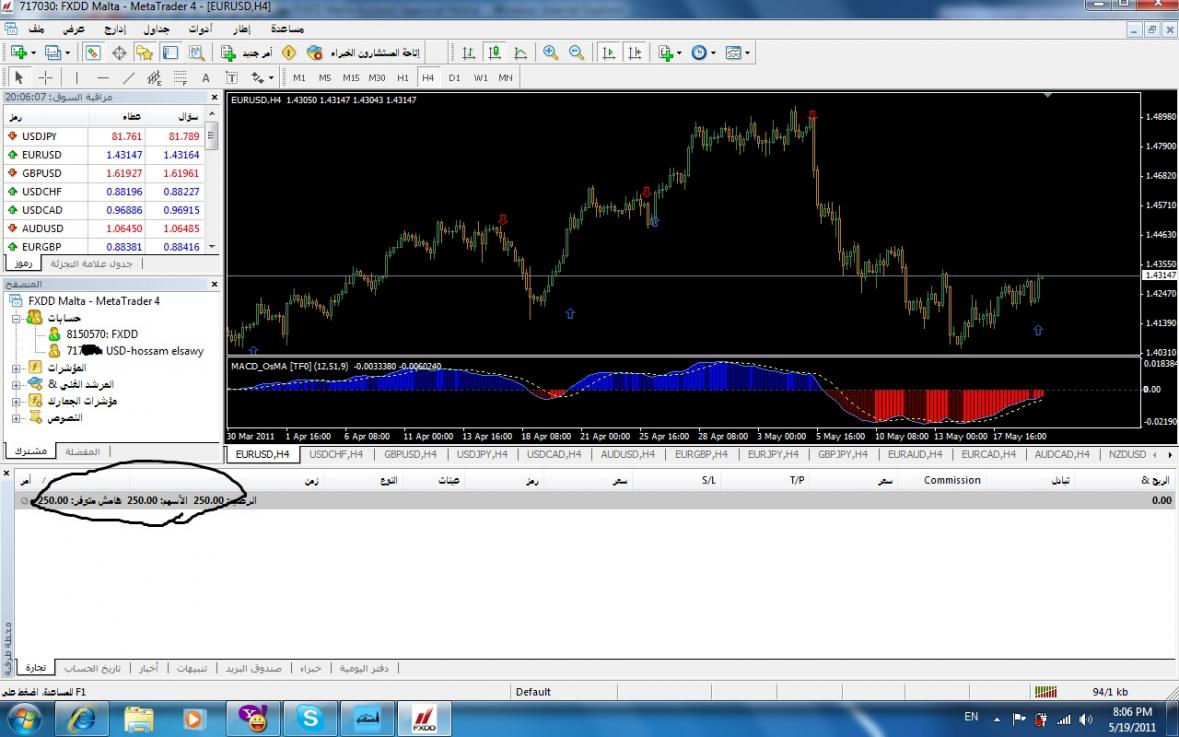Viewport: 1179px width, 737px height.
Task: Select GBPUSD row in Market Watch
Action: pos(104,173)
